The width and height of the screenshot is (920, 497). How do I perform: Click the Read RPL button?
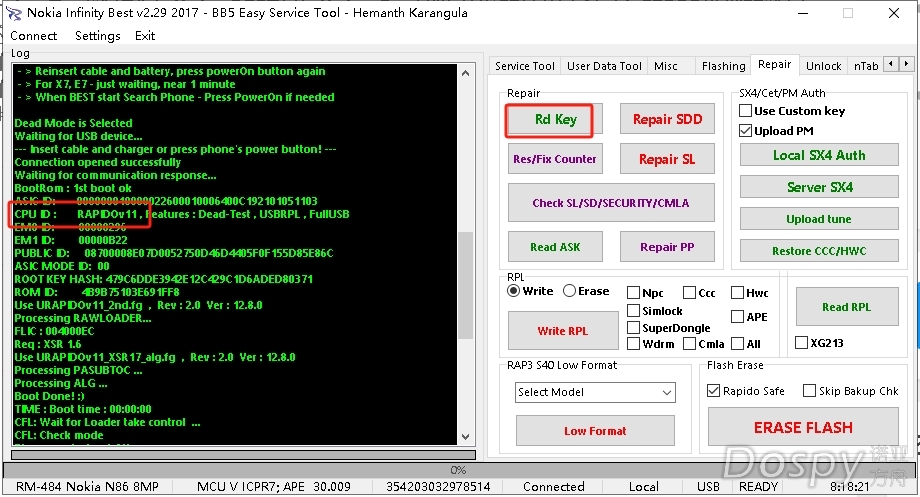tap(847, 307)
